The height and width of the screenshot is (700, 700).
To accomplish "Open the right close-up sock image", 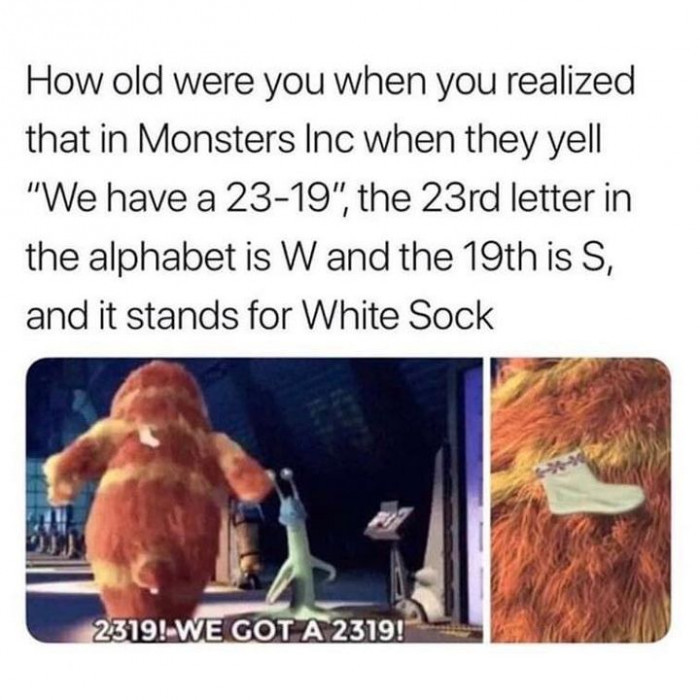I will click(x=581, y=500).
